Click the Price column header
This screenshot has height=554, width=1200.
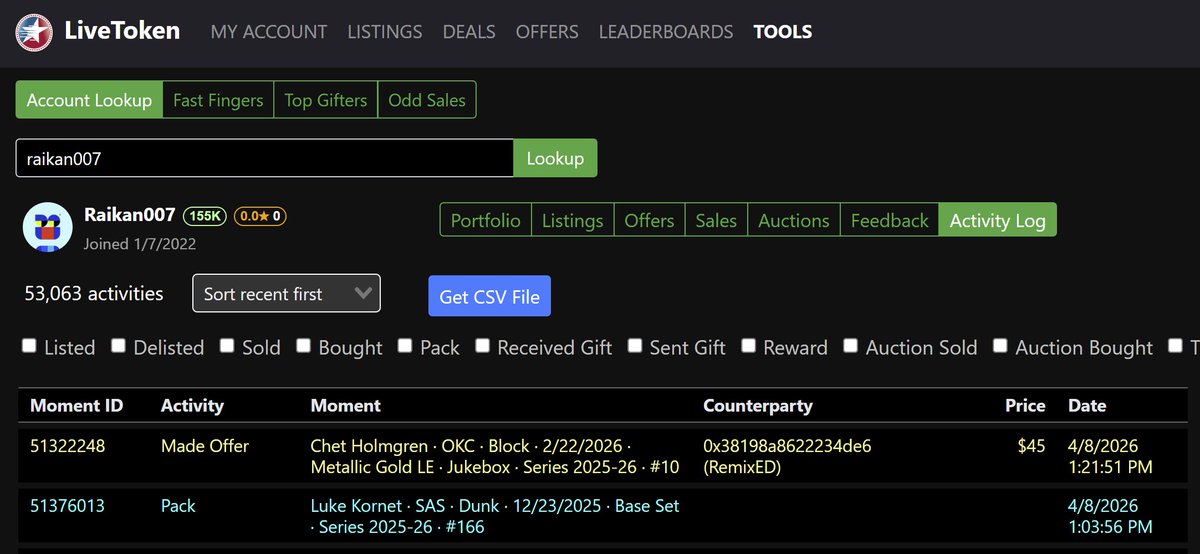pos(1025,406)
